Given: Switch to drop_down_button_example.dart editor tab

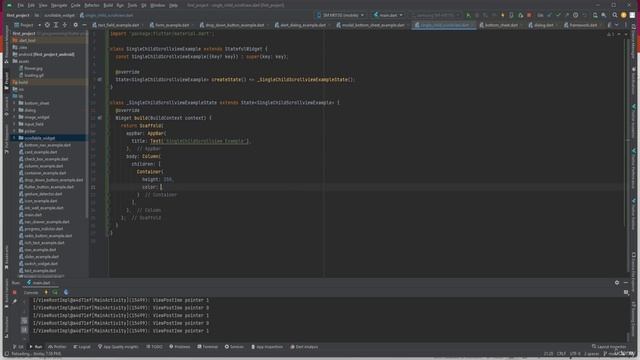Looking at the screenshot, I should coord(233,25).
